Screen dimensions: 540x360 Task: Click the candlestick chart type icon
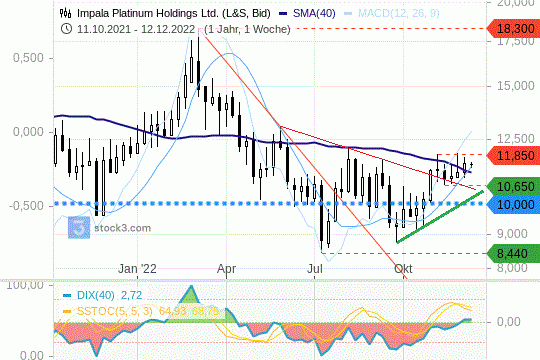[x=65, y=13]
